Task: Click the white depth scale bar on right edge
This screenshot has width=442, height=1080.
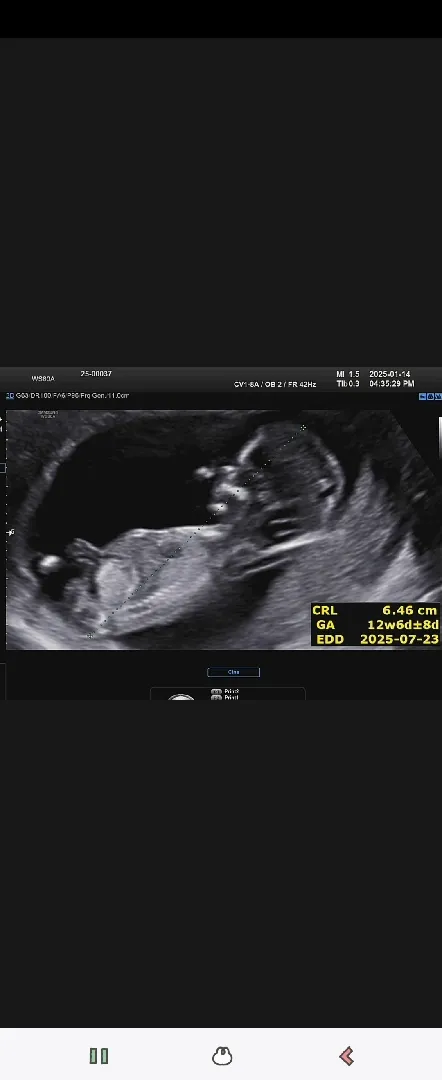Action: pos(440,428)
